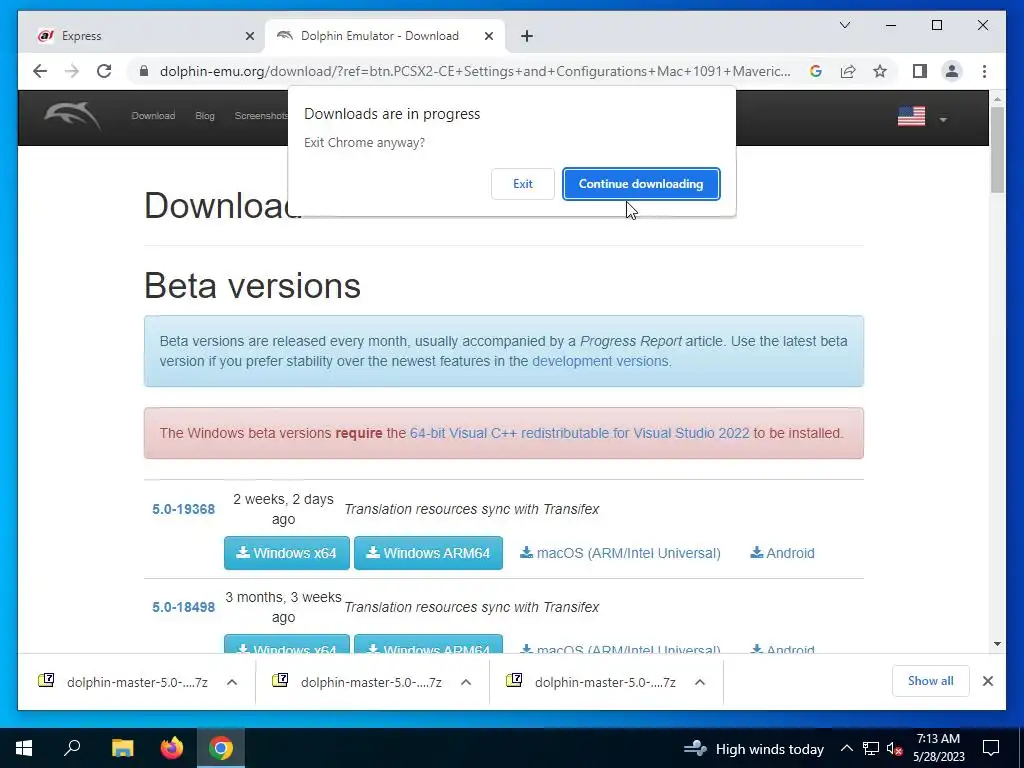The image size is (1024, 768).
Task: Expand options for second download item
Action: 466,682
